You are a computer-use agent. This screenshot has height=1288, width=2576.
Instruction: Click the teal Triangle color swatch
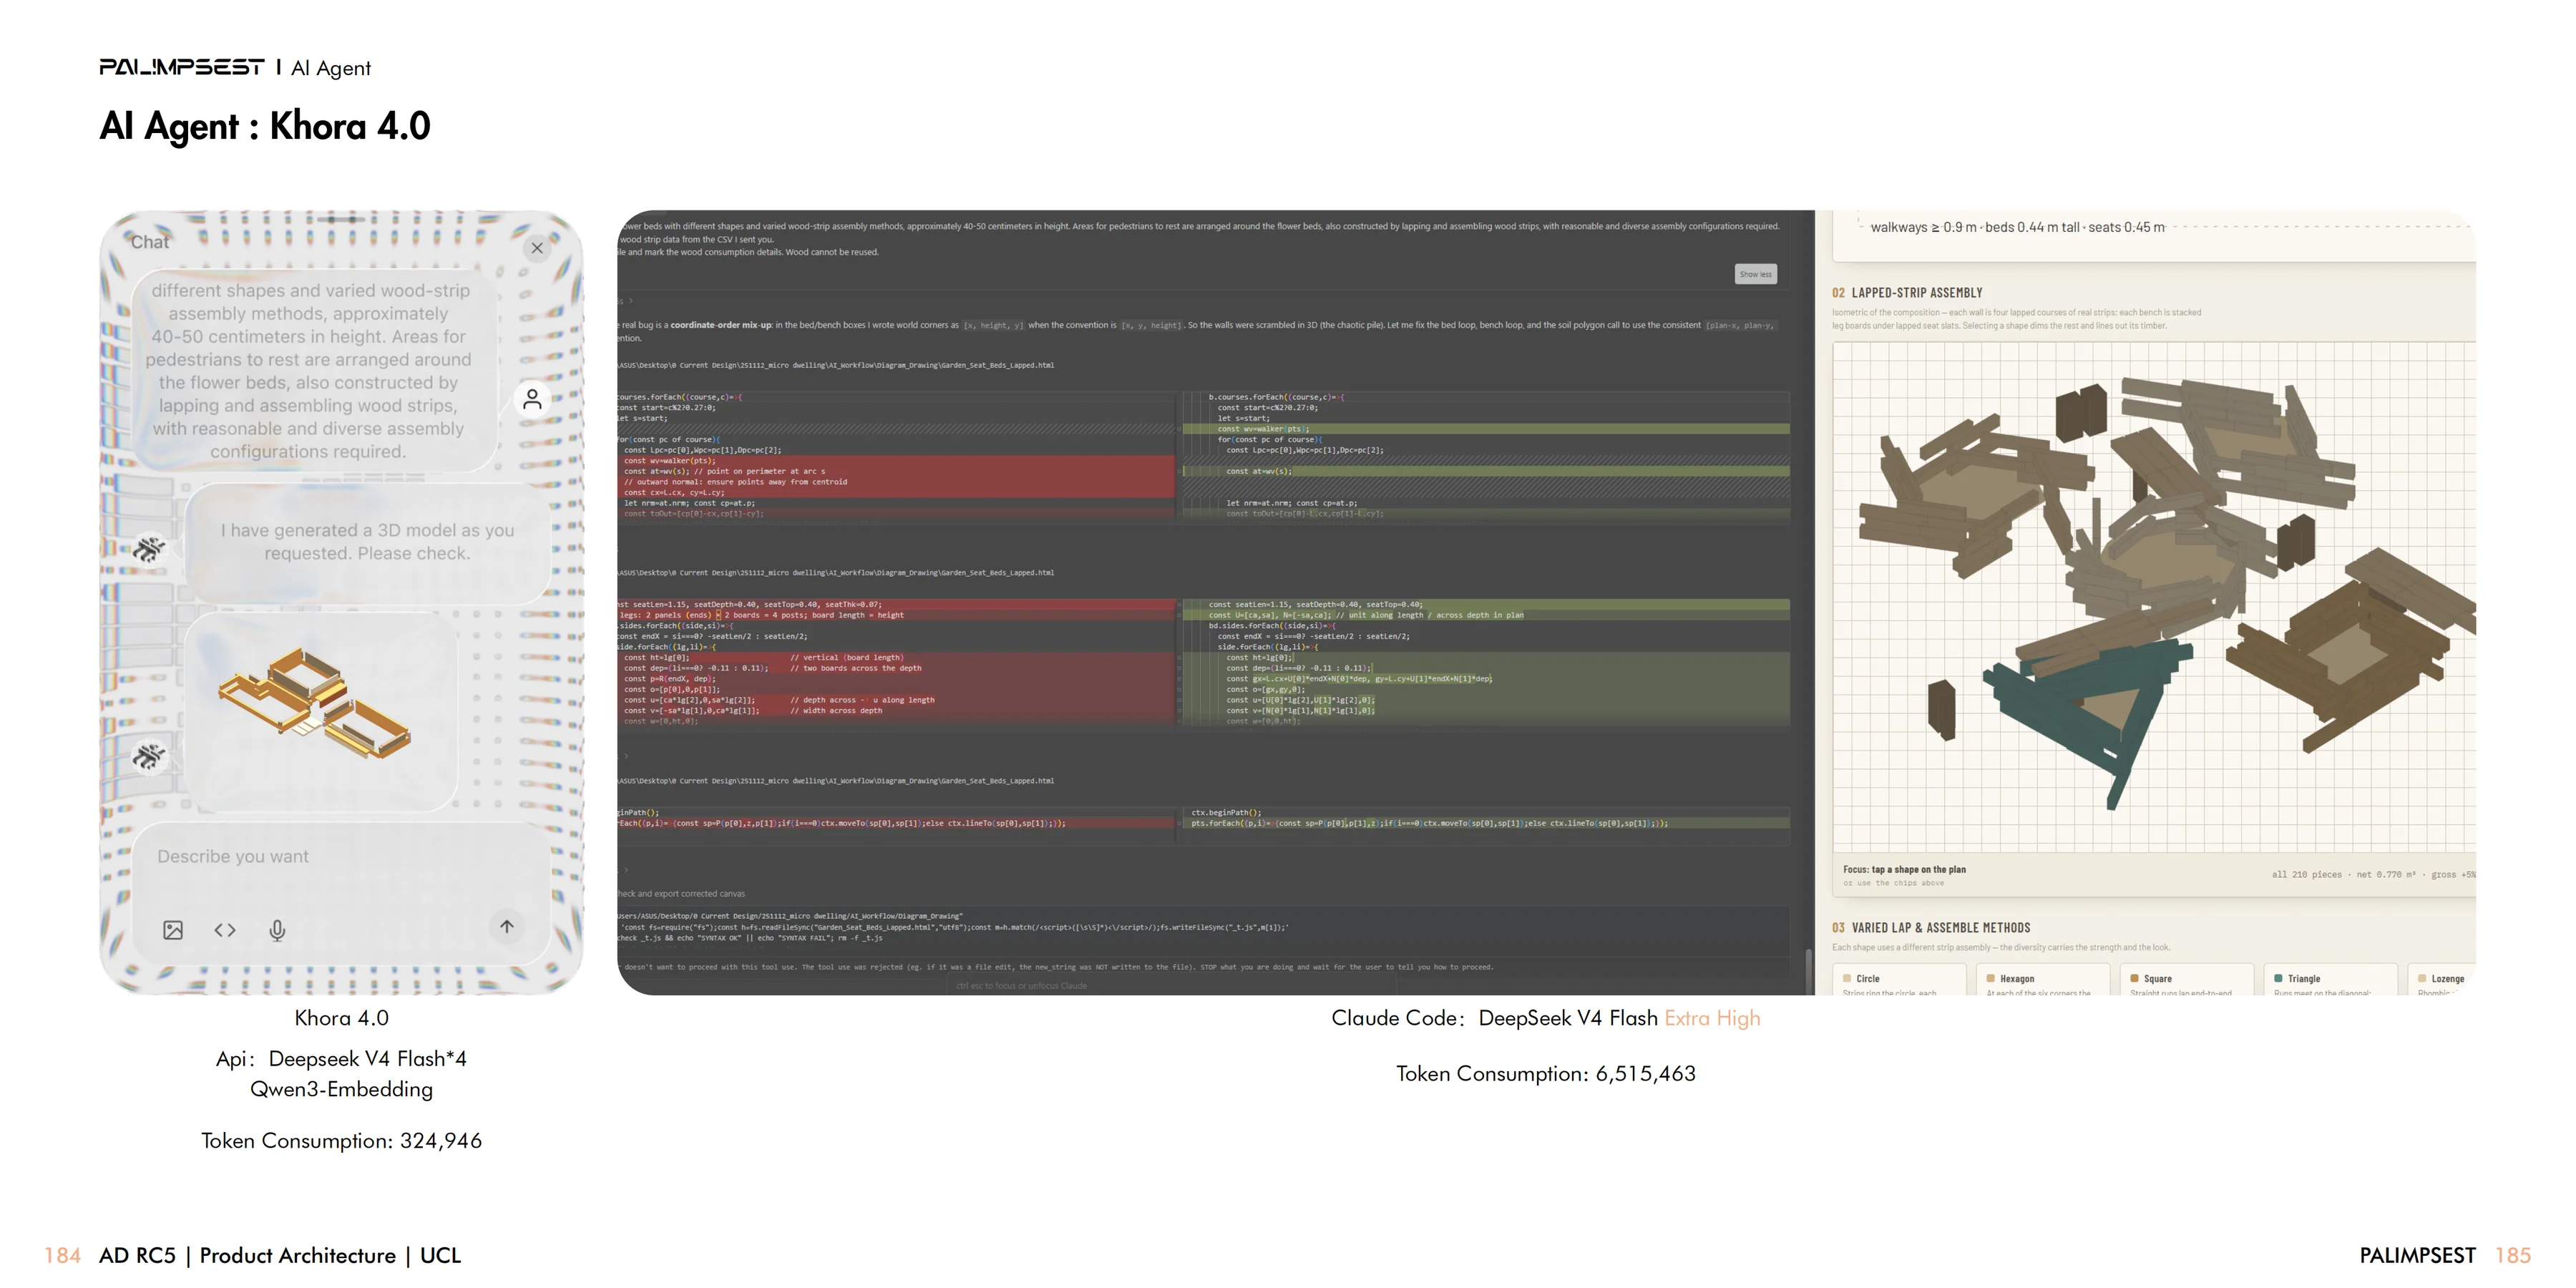pyautogui.click(x=2278, y=979)
